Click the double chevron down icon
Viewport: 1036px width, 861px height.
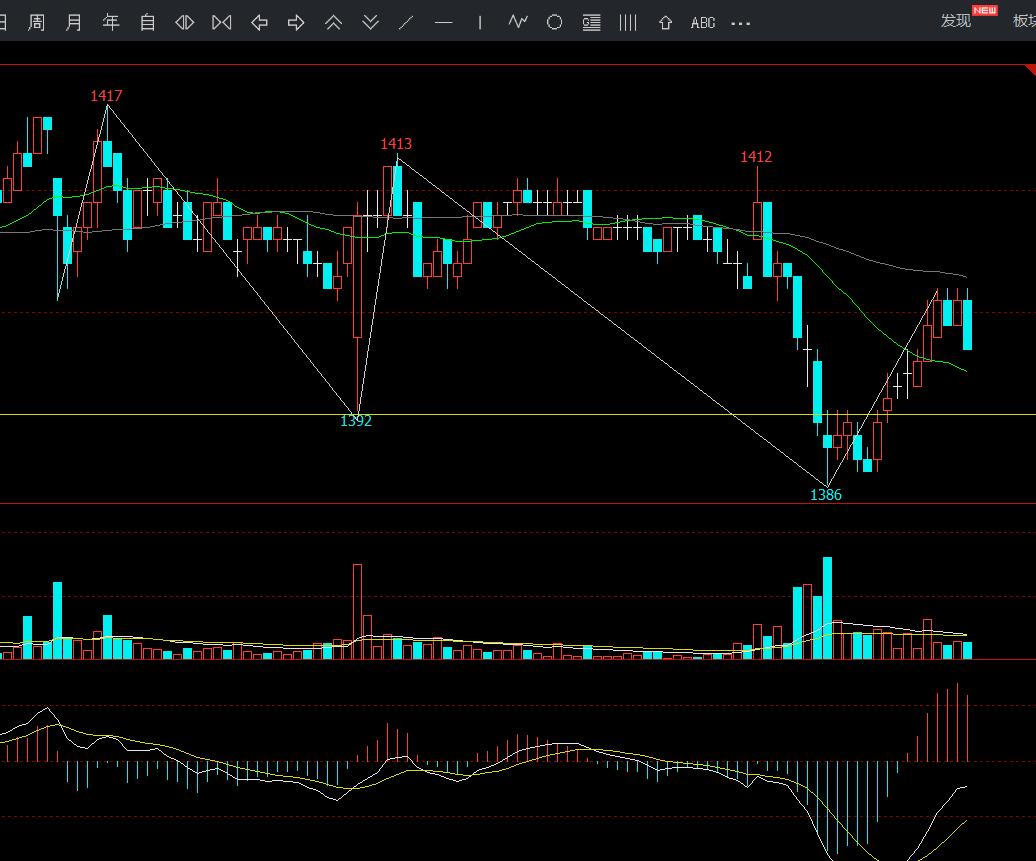pyautogui.click(x=370, y=22)
